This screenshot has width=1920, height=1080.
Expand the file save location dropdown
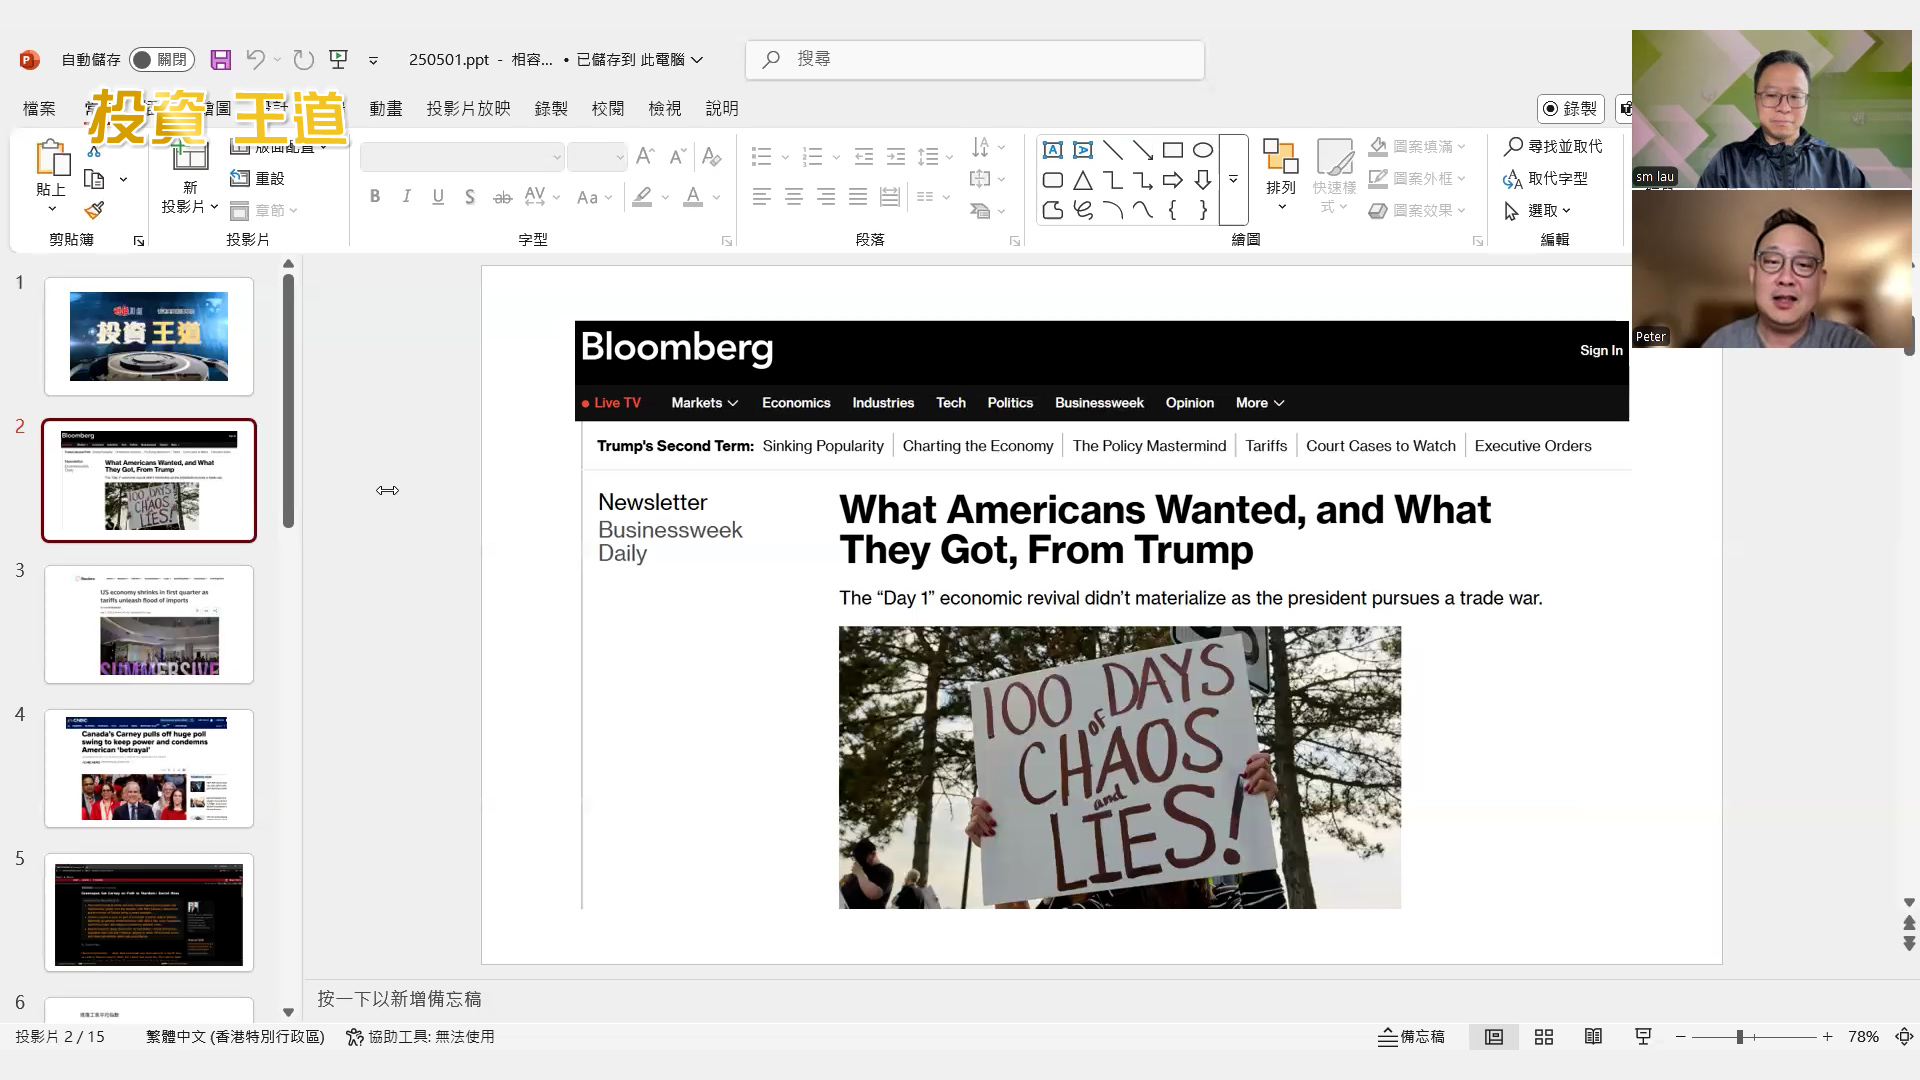pos(697,60)
